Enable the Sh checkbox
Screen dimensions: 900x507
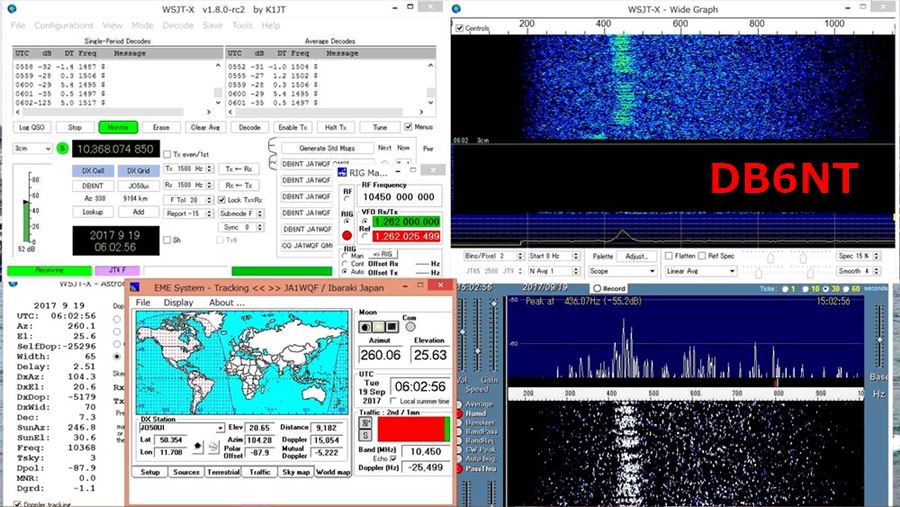pos(167,240)
